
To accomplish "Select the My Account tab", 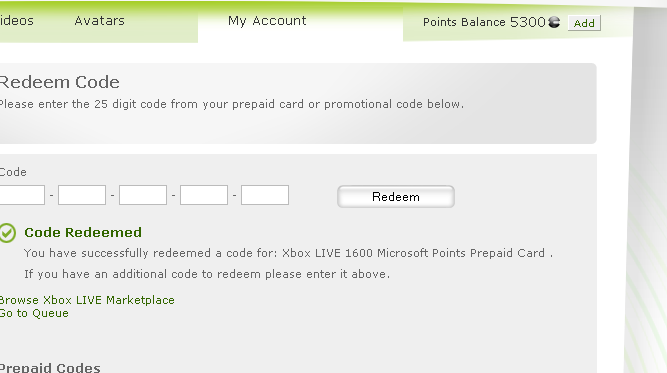I will click(267, 21).
